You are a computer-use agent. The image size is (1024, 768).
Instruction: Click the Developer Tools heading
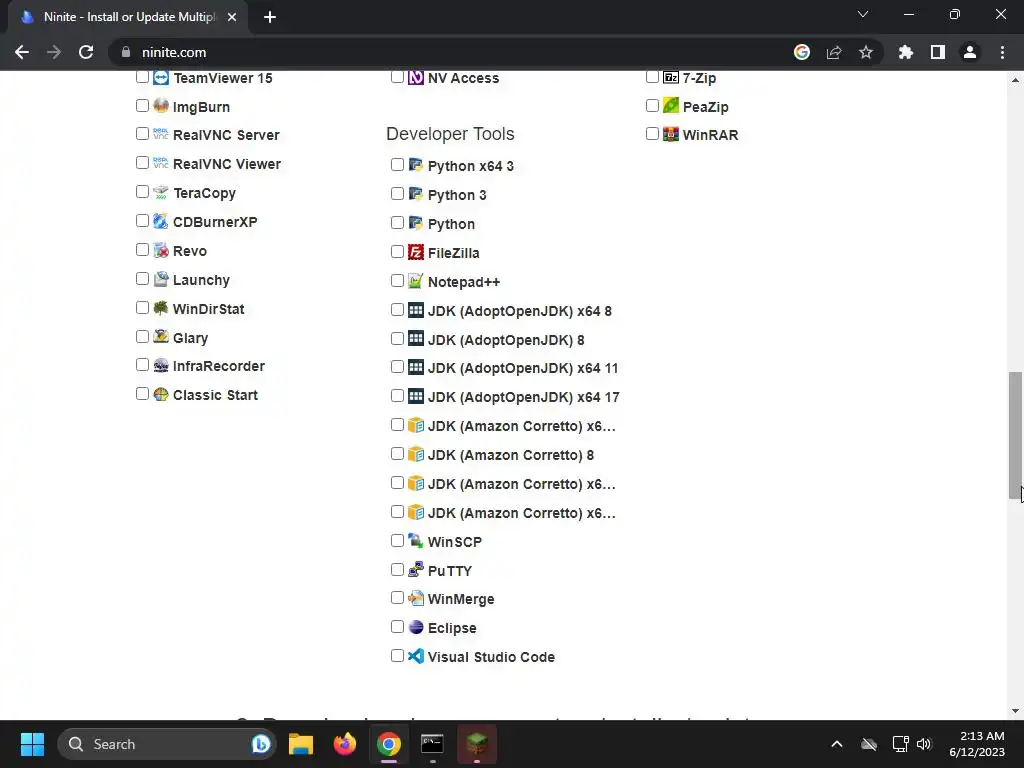point(450,134)
